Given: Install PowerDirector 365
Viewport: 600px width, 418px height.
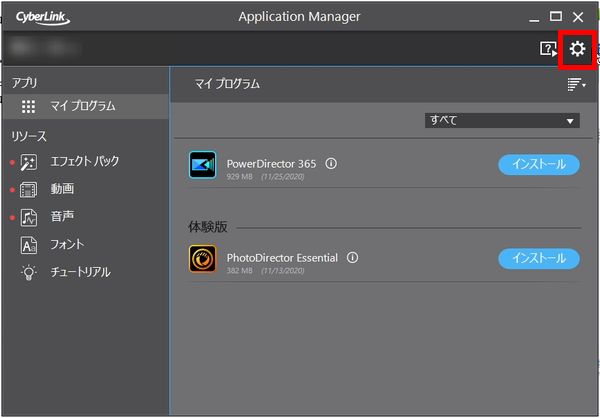Looking at the screenshot, I should coord(539,165).
